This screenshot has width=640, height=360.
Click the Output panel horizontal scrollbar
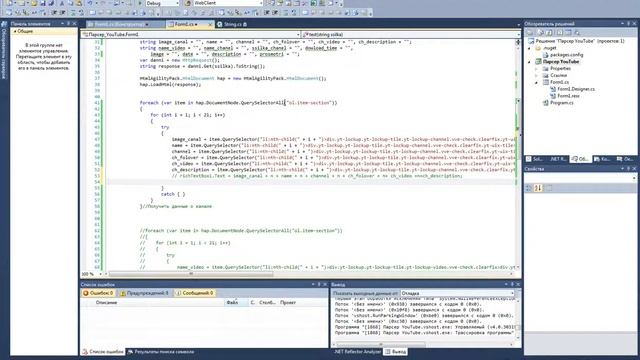(x=423, y=344)
